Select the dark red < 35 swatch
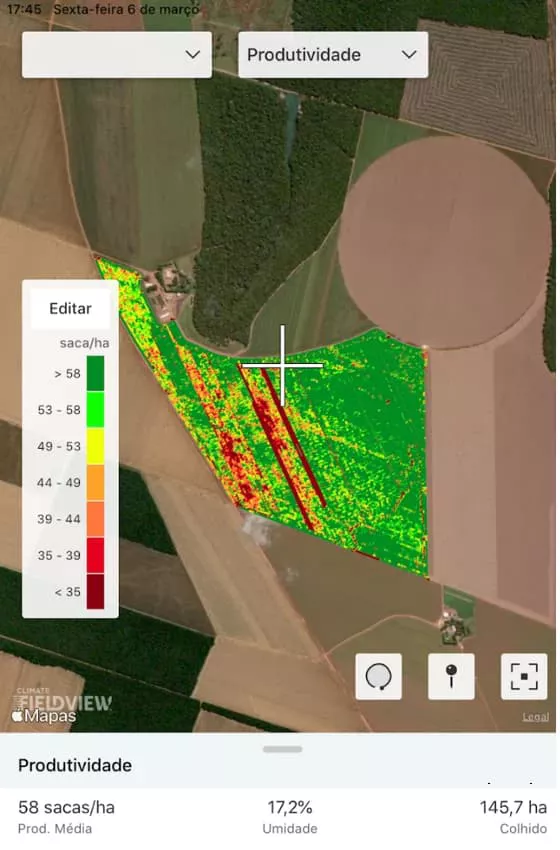This screenshot has height=850, width=560. click(x=95, y=591)
